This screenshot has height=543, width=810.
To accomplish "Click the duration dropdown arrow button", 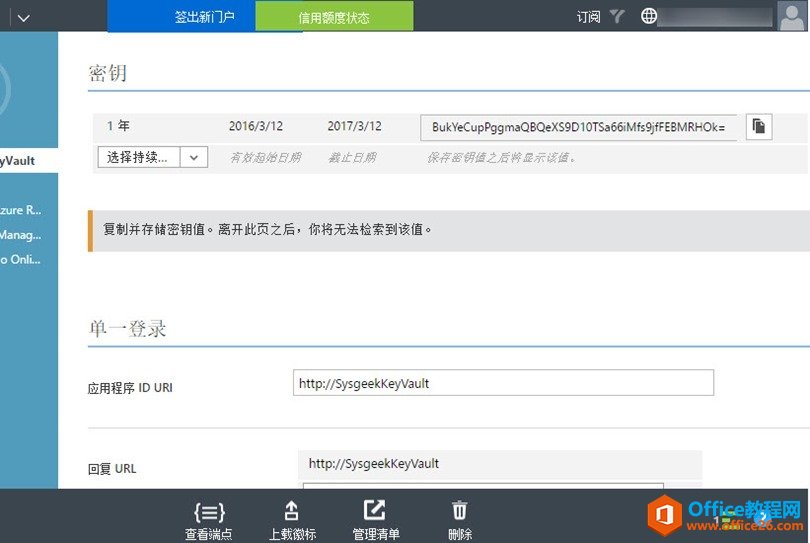I will [194, 157].
